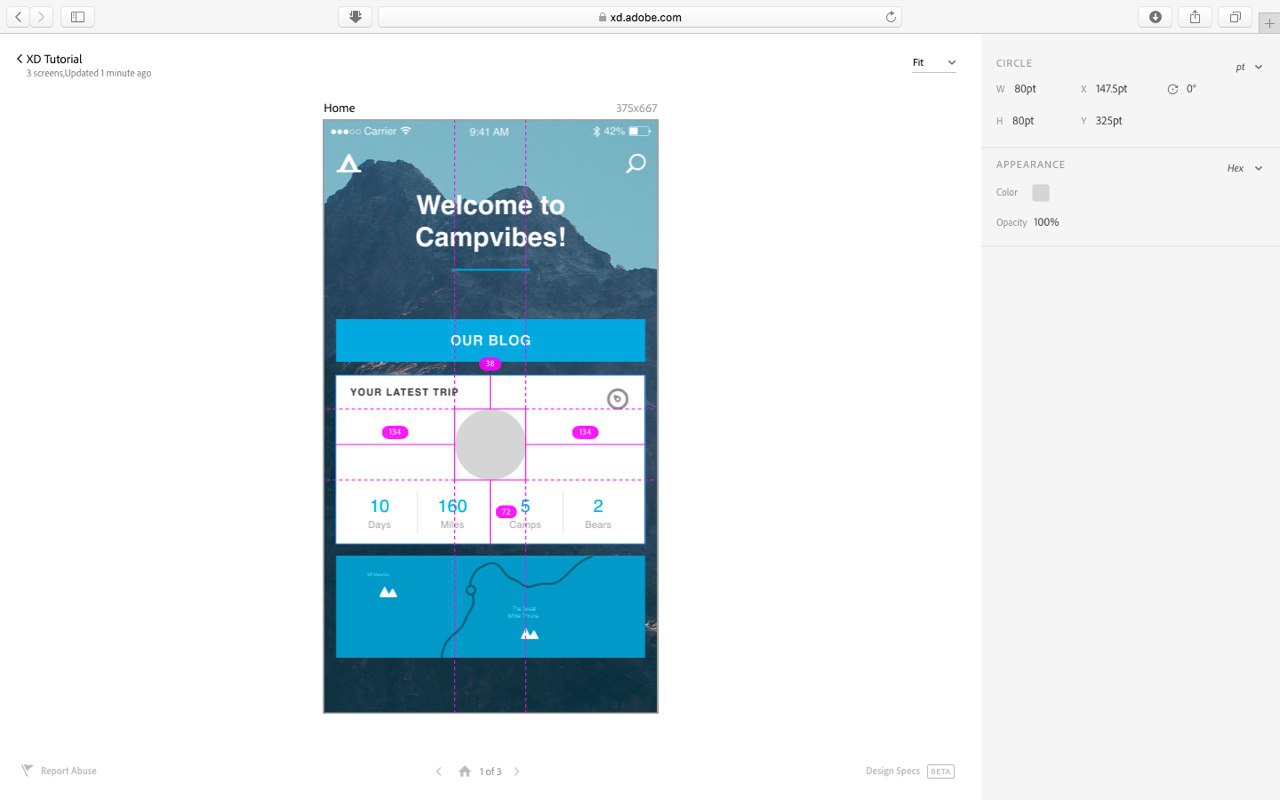Click the APPEARANCE section heading

pyautogui.click(x=1030, y=164)
